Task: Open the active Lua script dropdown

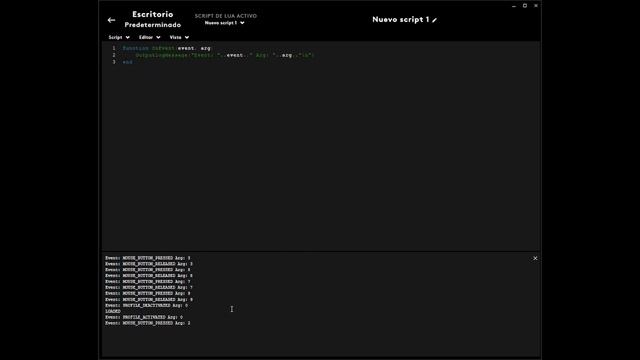Action: pyautogui.click(x=224, y=23)
